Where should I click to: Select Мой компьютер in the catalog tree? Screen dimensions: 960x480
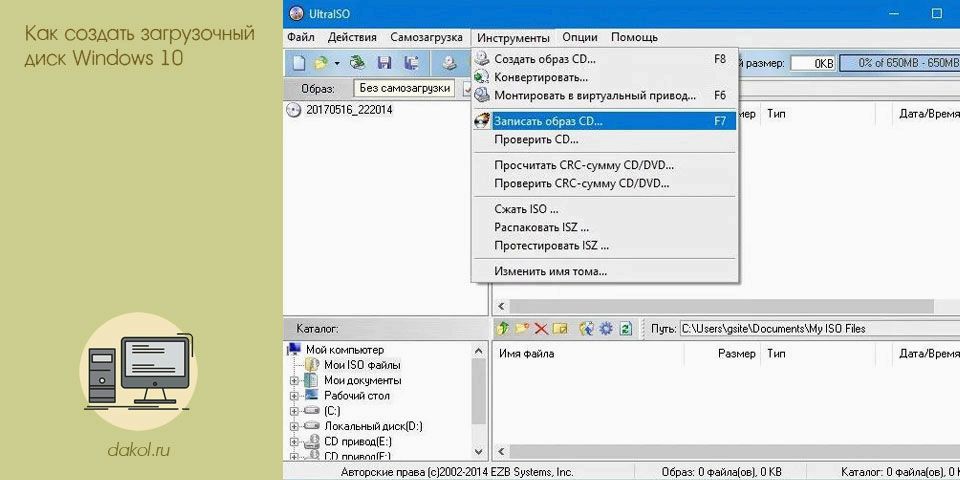(x=345, y=350)
